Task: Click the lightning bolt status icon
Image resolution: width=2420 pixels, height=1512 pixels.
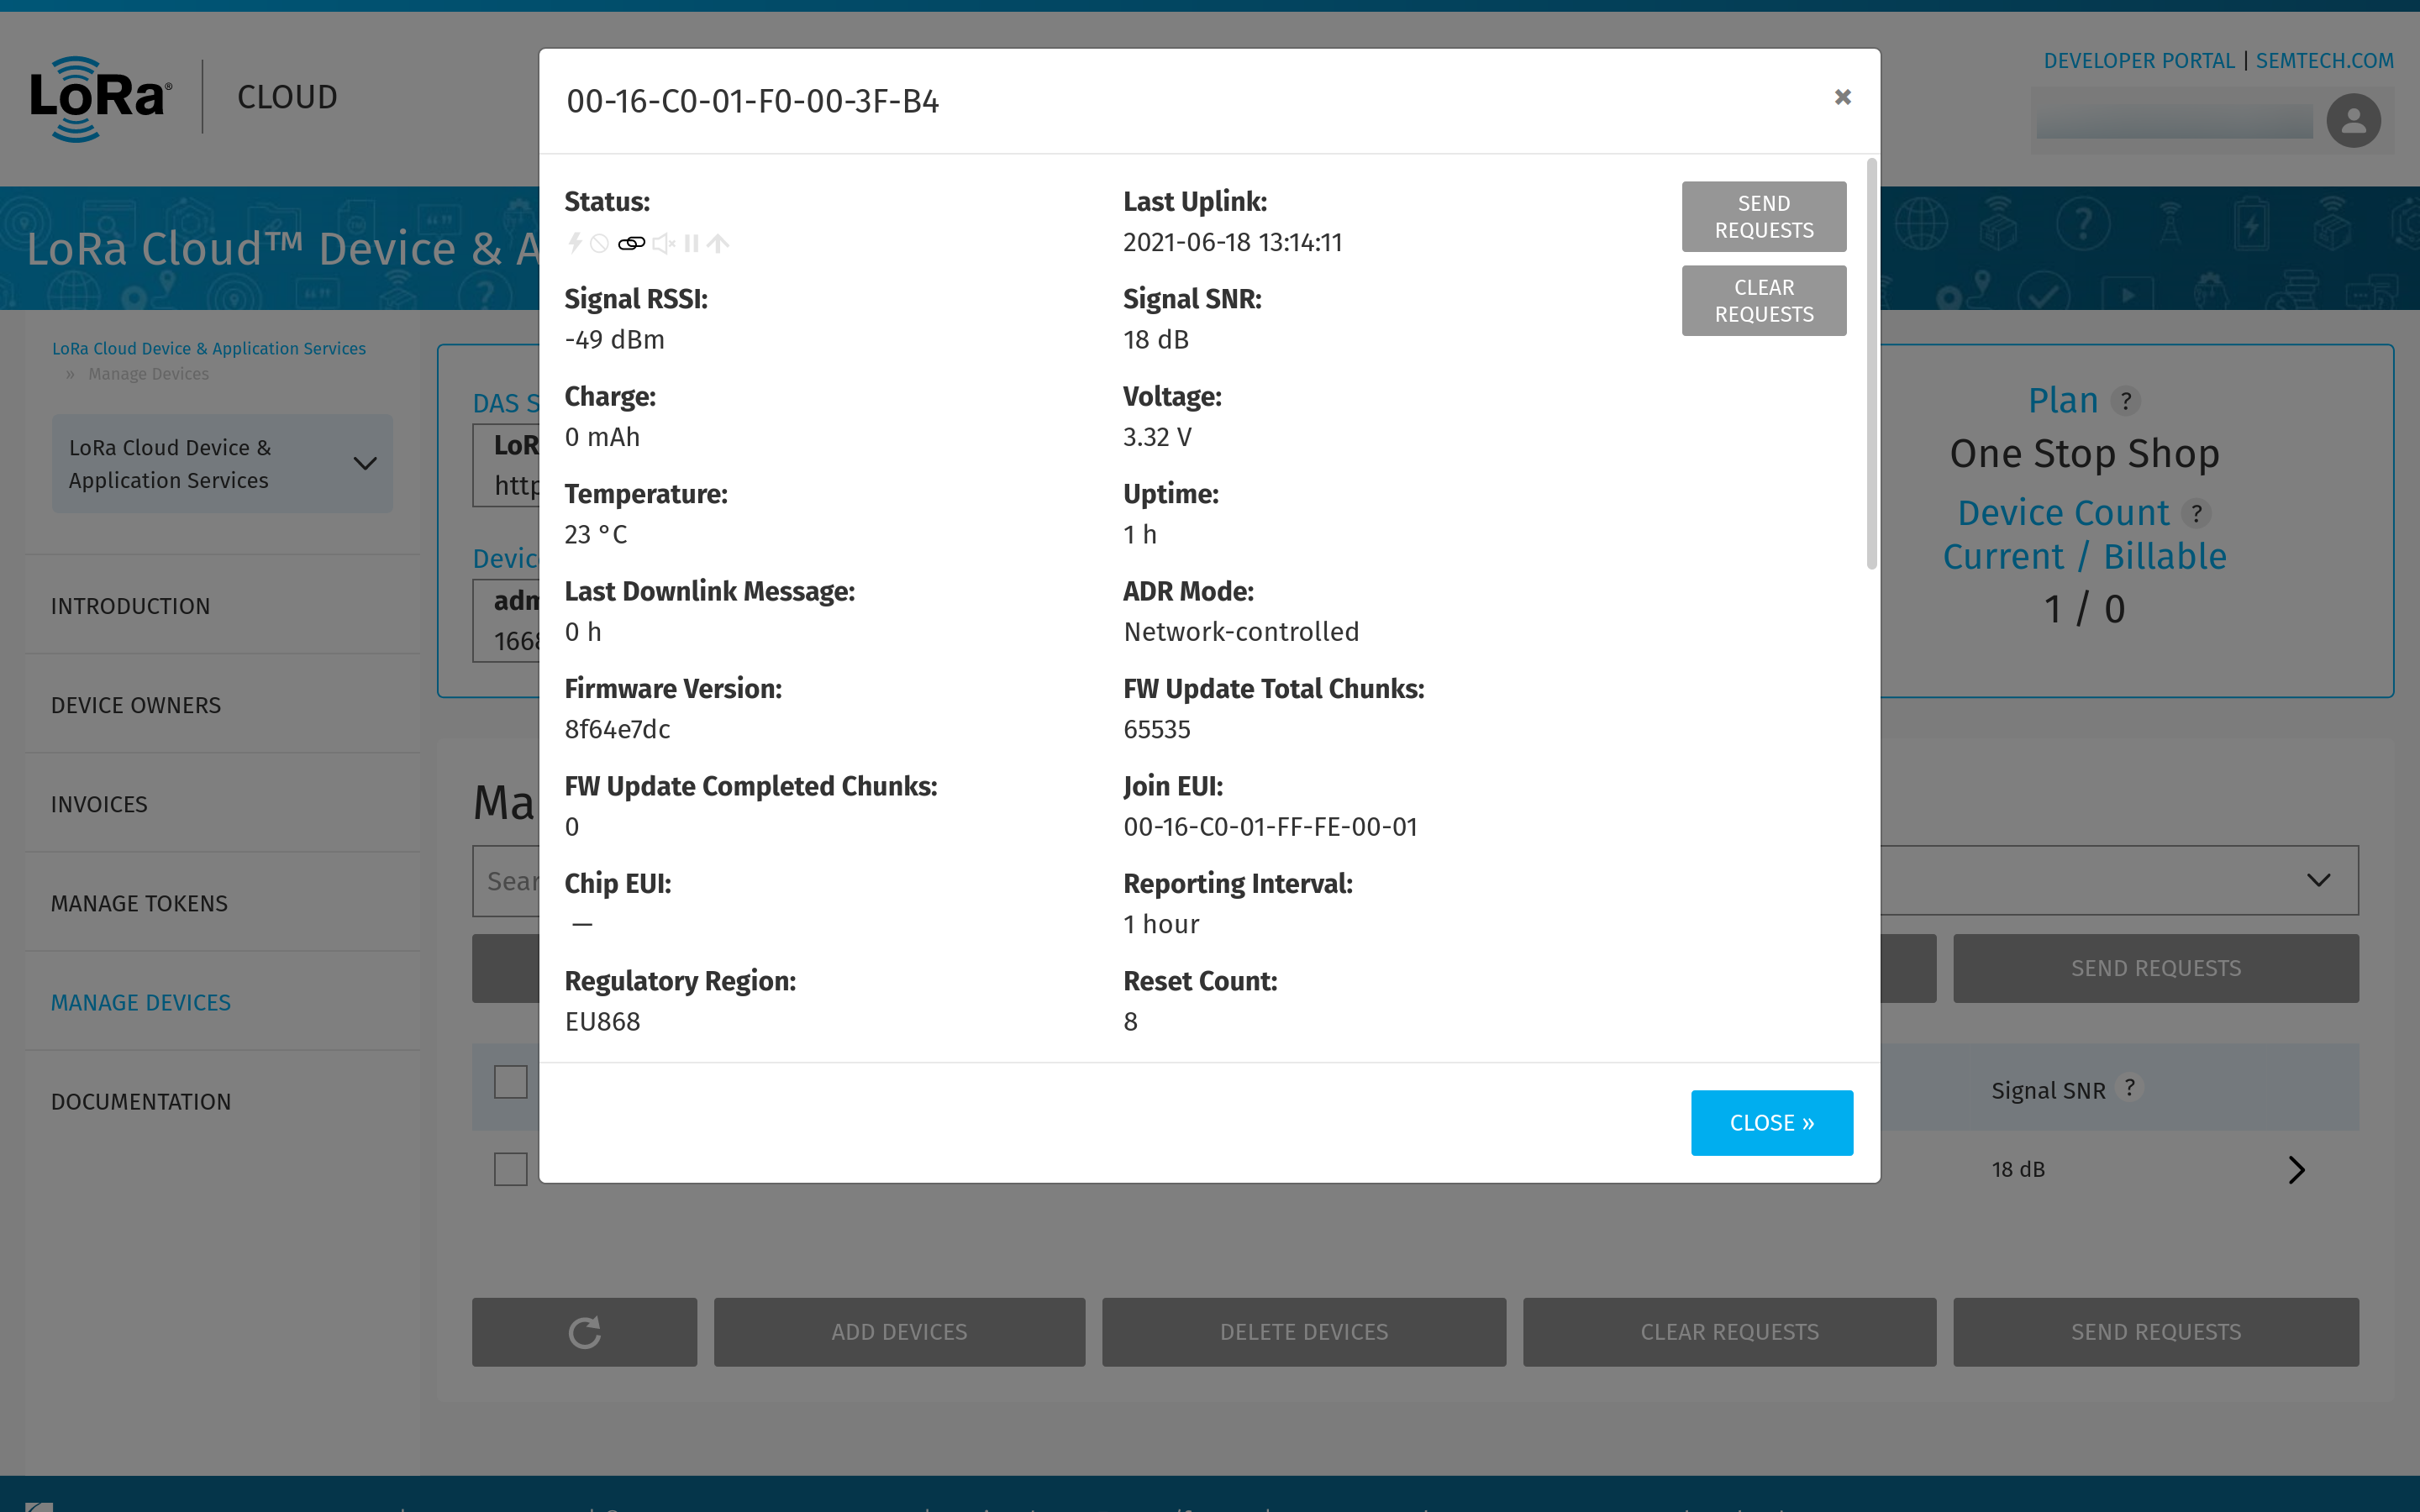Action: pos(575,243)
